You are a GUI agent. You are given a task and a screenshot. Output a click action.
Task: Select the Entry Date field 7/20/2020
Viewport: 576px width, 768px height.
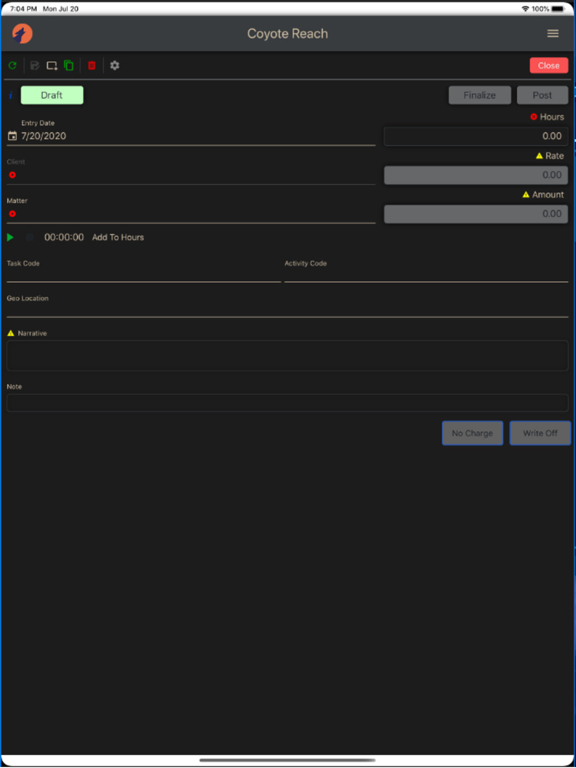191,136
